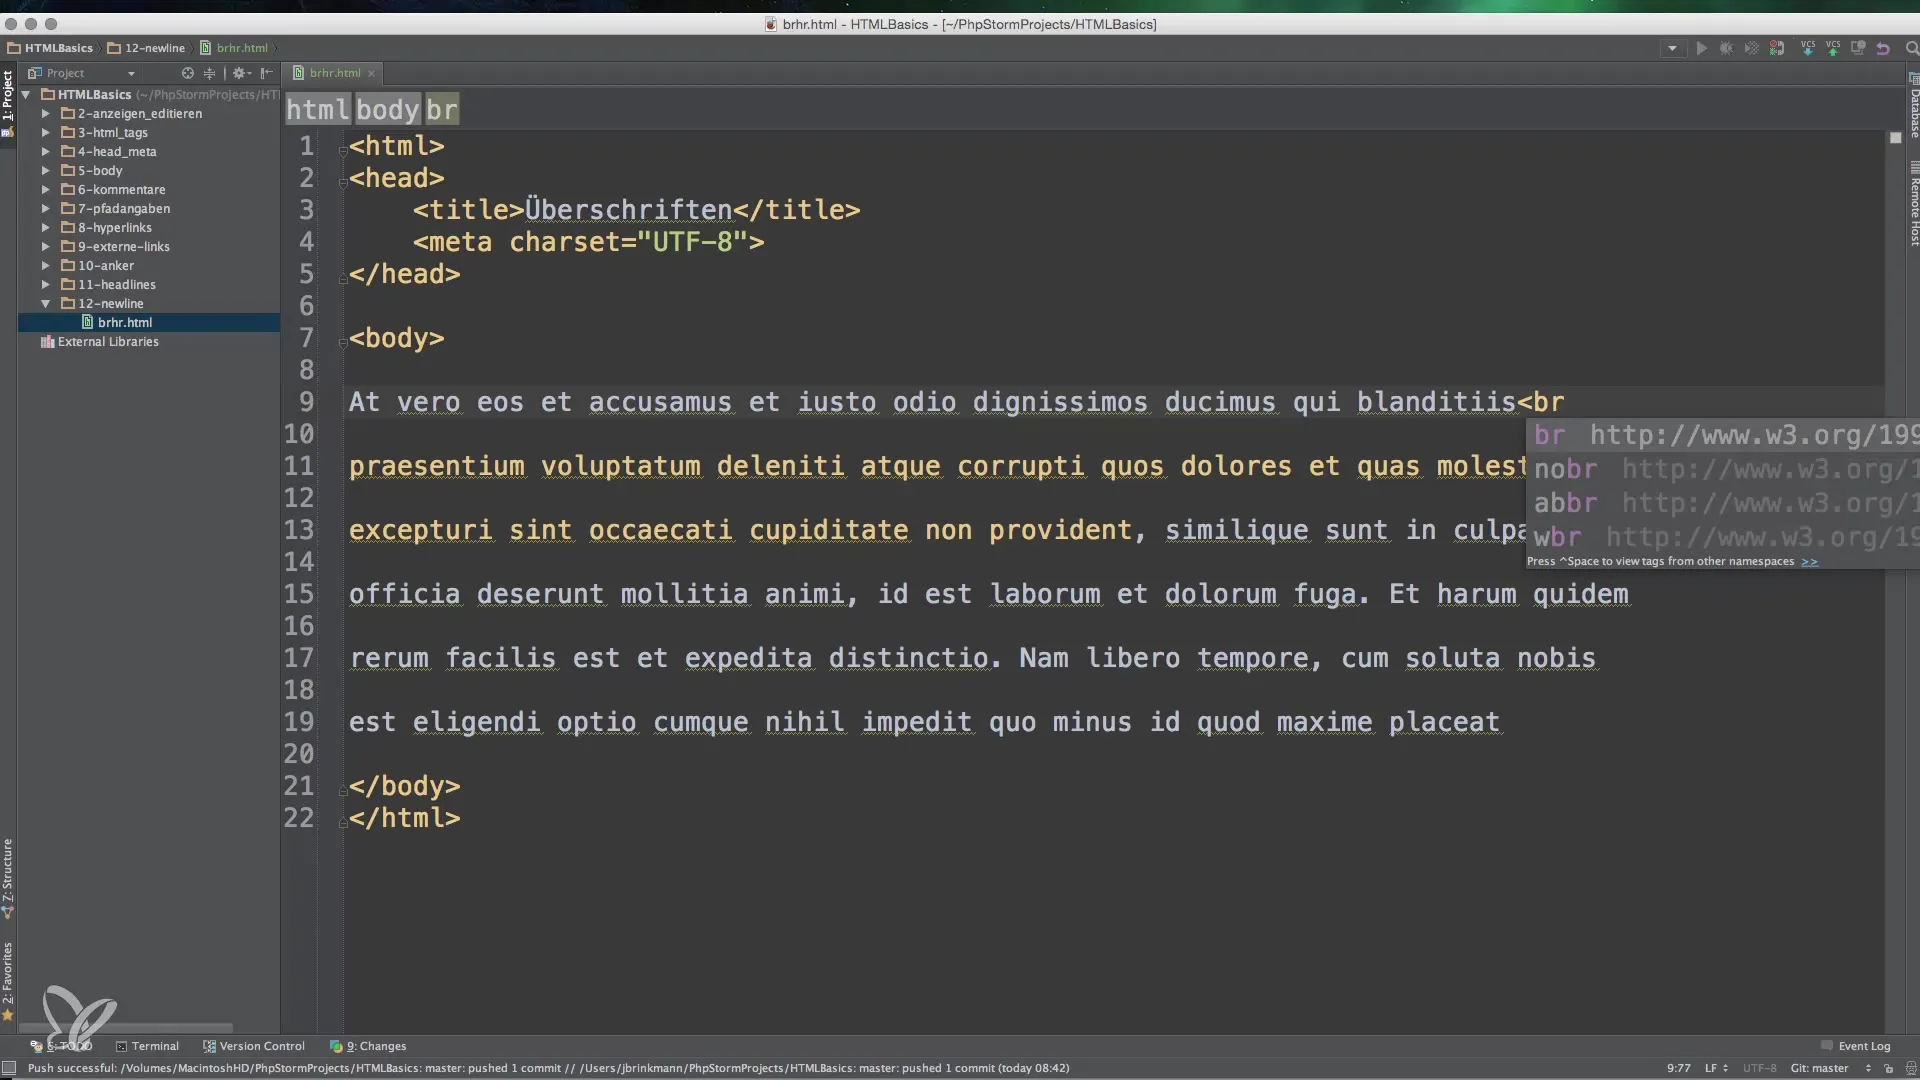Choose wbr from autocomplete popup

1722,537
